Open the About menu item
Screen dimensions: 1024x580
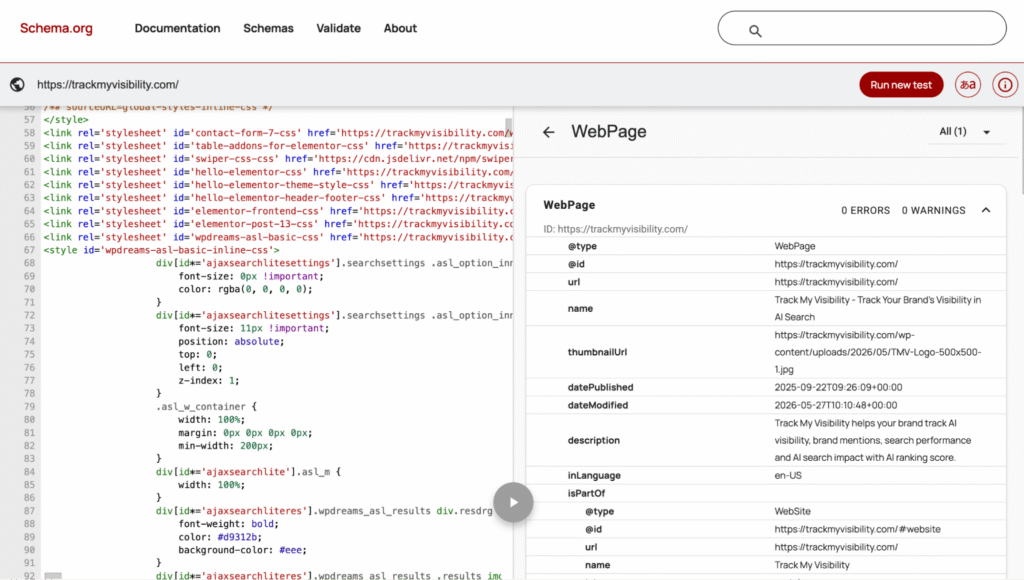(x=400, y=28)
